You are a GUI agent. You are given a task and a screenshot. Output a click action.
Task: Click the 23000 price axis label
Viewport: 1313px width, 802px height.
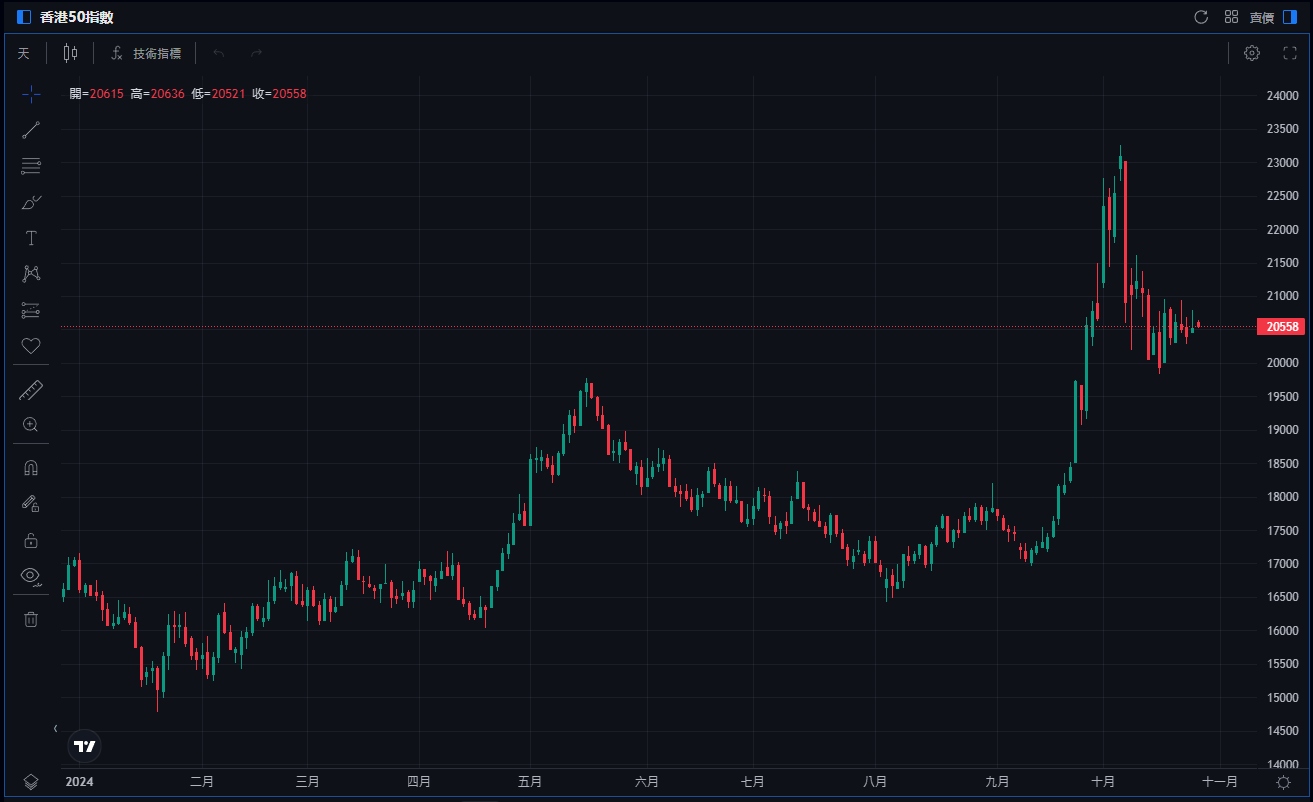click(x=1282, y=163)
